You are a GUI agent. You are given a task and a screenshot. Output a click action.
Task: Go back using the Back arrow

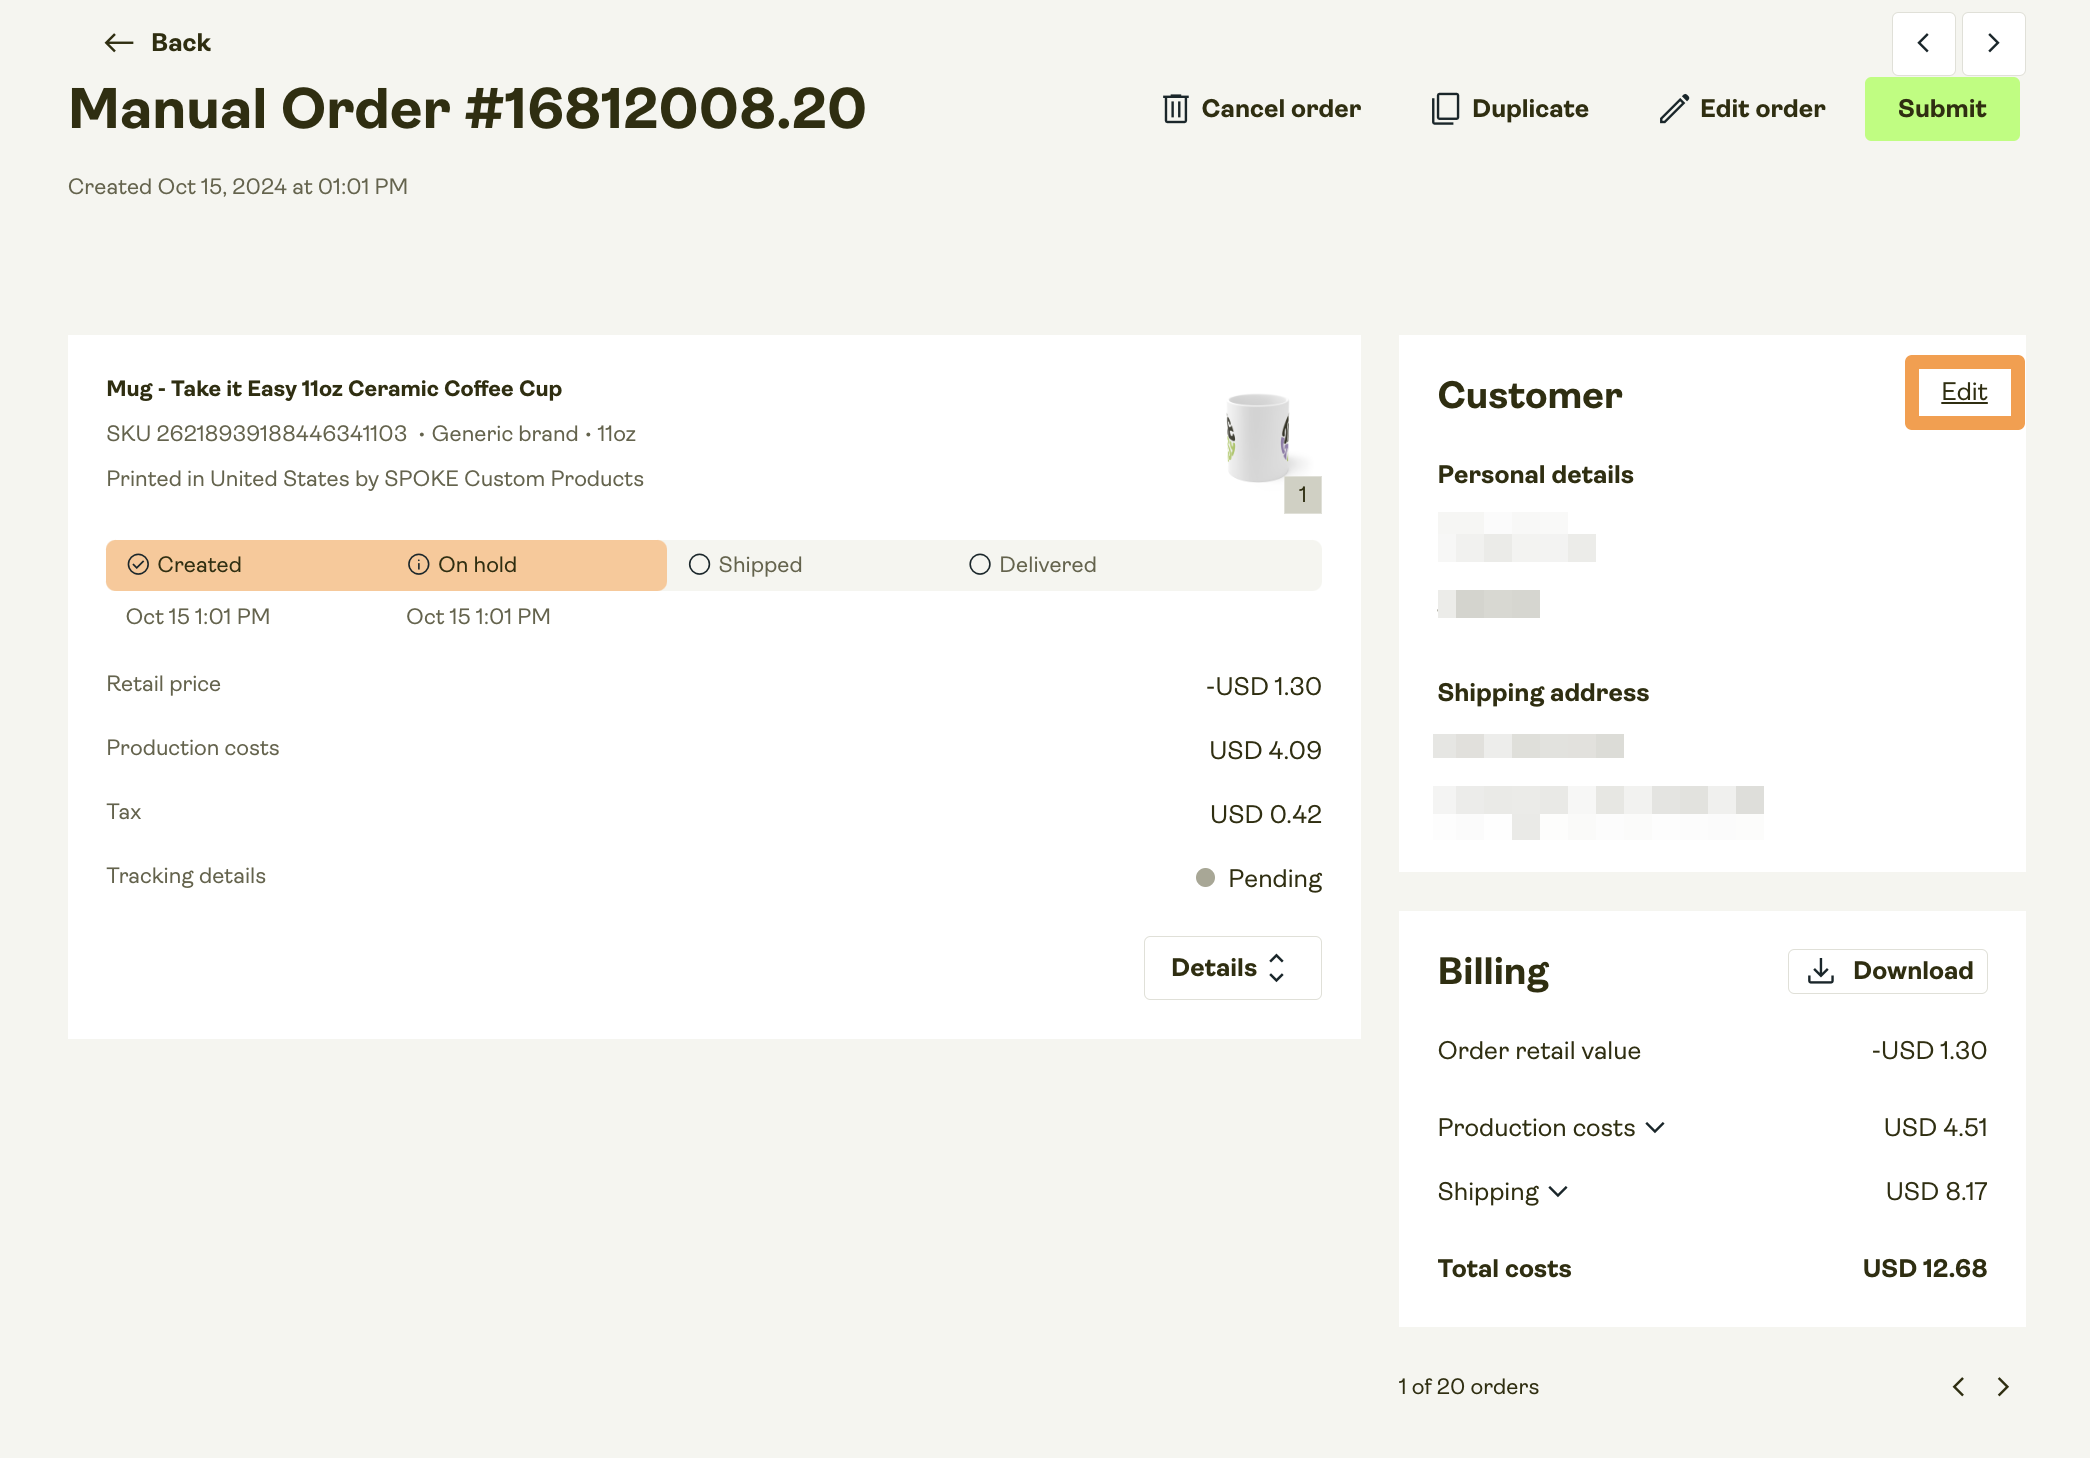pyautogui.click(x=157, y=43)
